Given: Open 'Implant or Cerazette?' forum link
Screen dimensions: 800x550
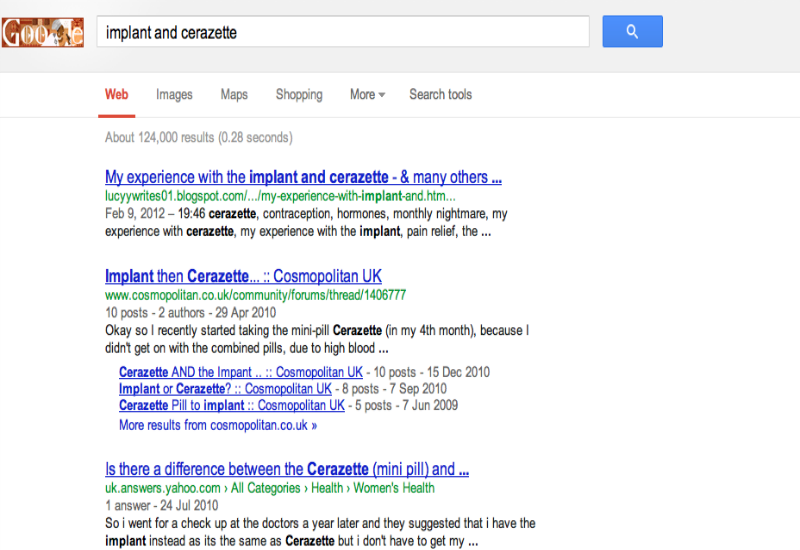Looking at the screenshot, I should [x=225, y=389].
